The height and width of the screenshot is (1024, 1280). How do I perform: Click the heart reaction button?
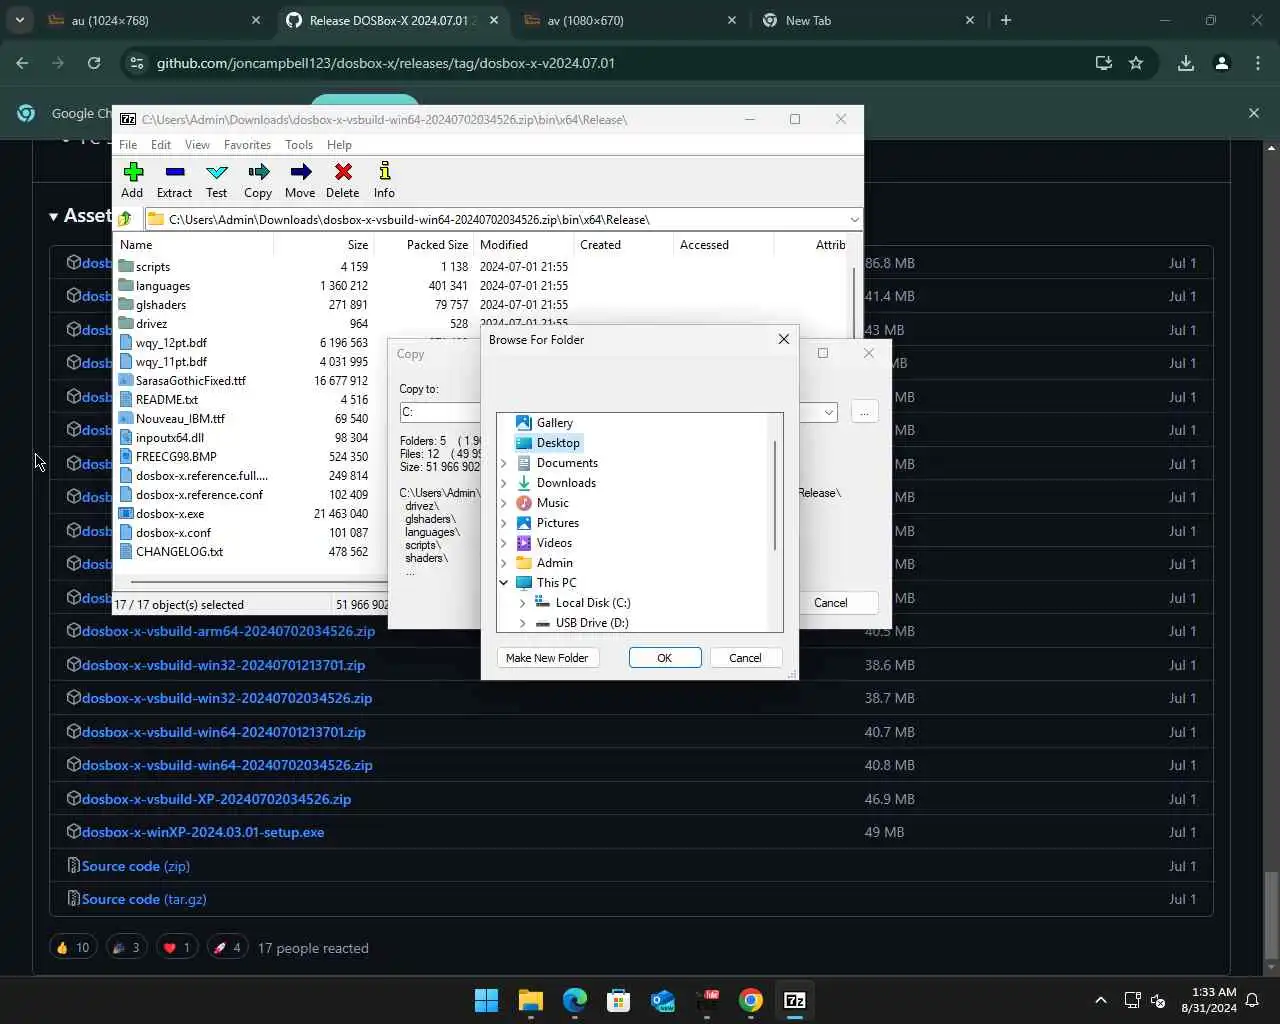(x=177, y=947)
